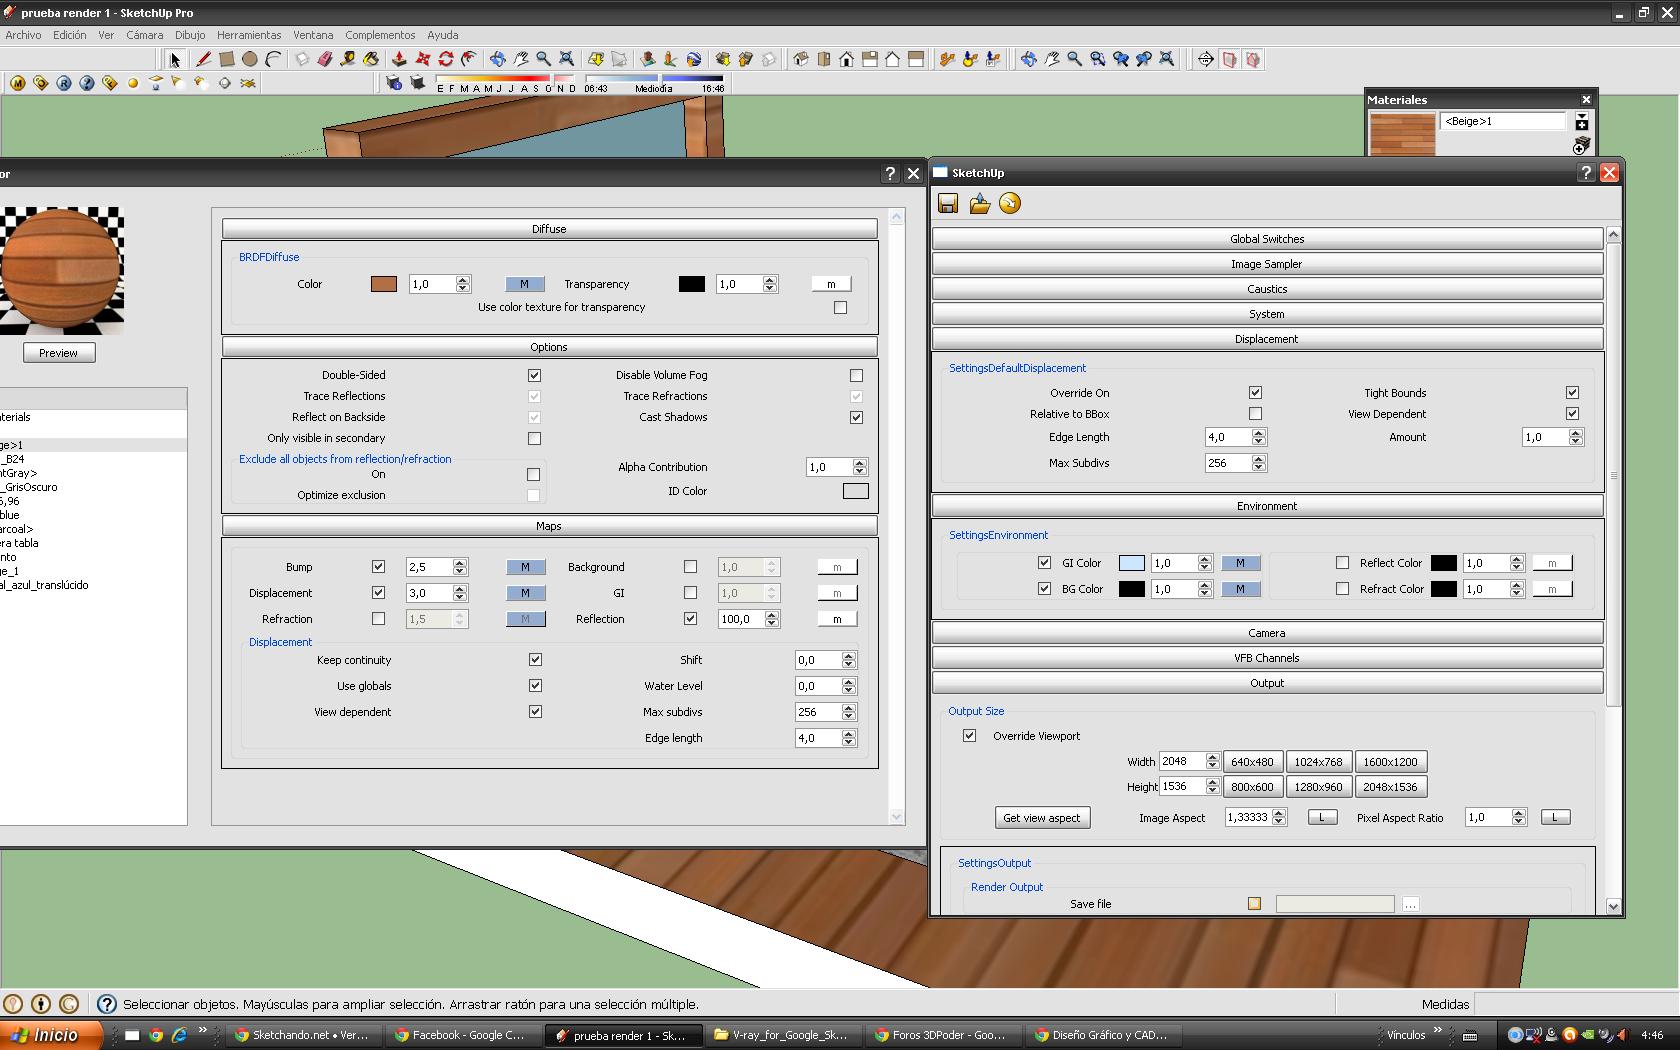
Task: Toggle the Double-Sided checkbox
Action: click(x=534, y=375)
